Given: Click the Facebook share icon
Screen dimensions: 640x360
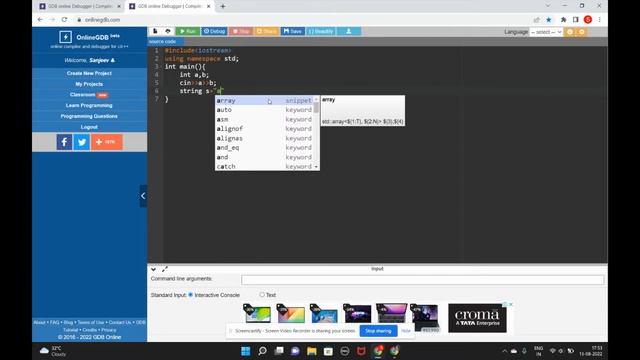Looking at the screenshot, I should tap(64, 142).
